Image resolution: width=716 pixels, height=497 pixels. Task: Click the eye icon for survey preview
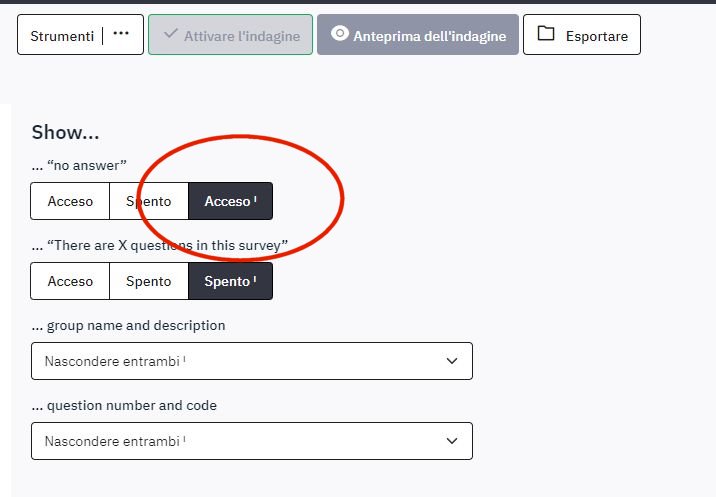tap(339, 34)
